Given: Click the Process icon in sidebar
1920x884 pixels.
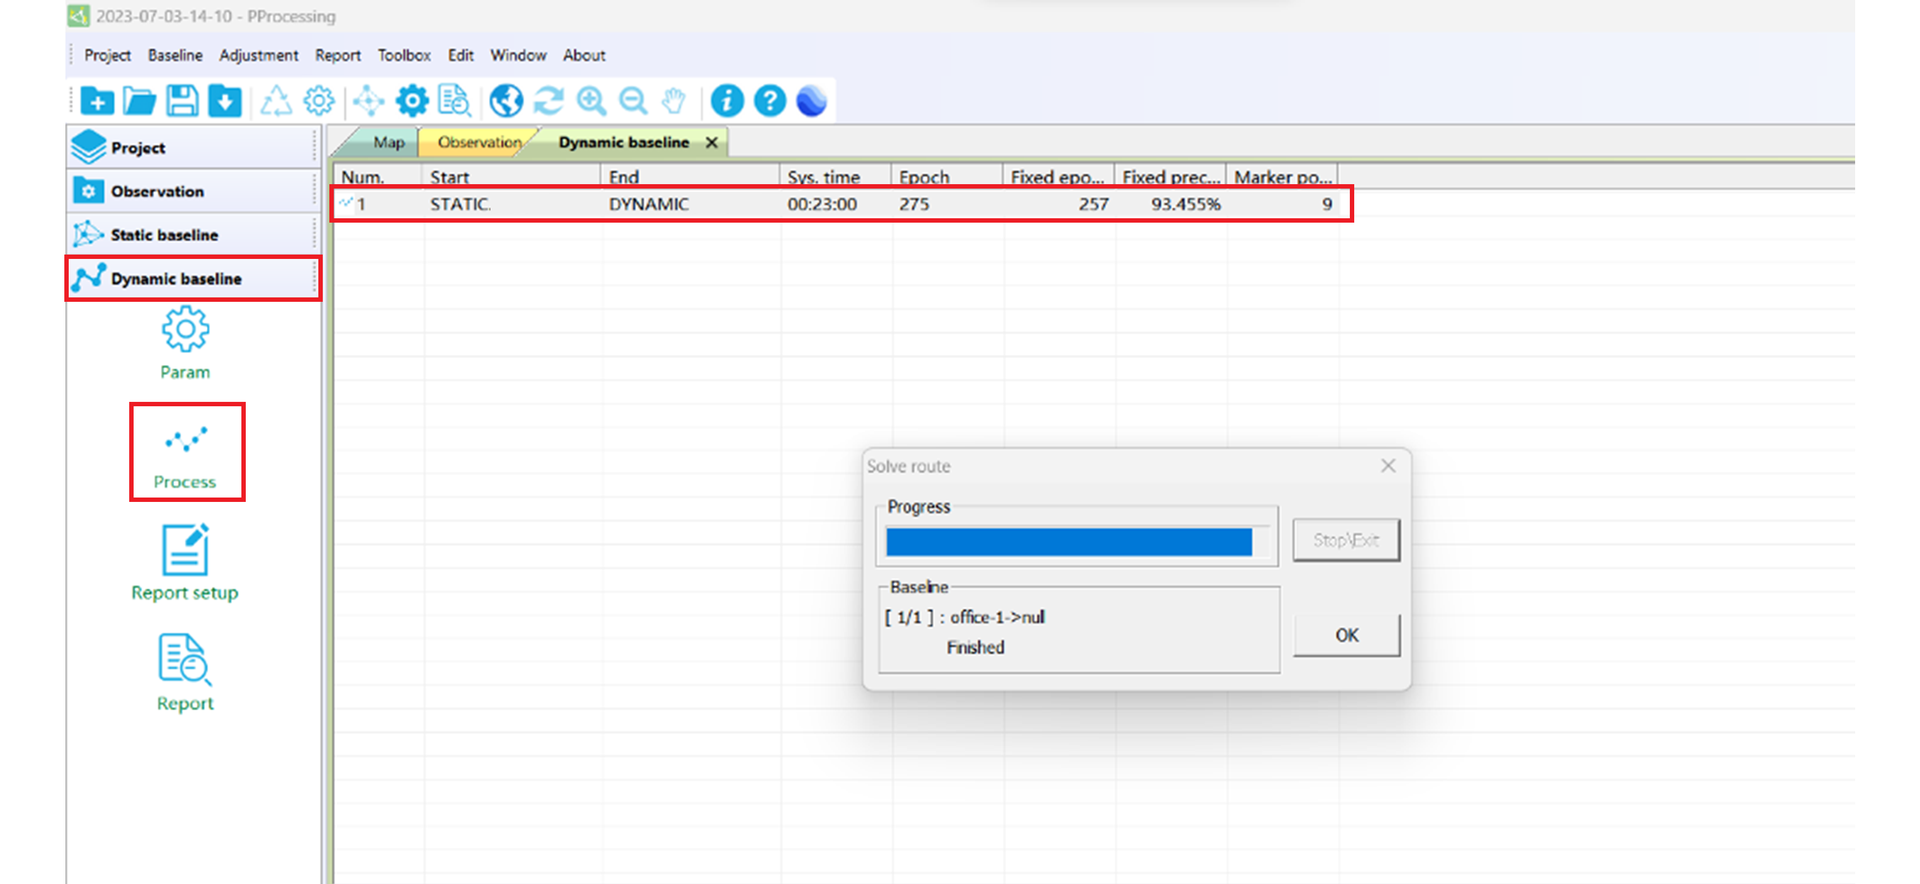Looking at the screenshot, I should coord(186,453).
